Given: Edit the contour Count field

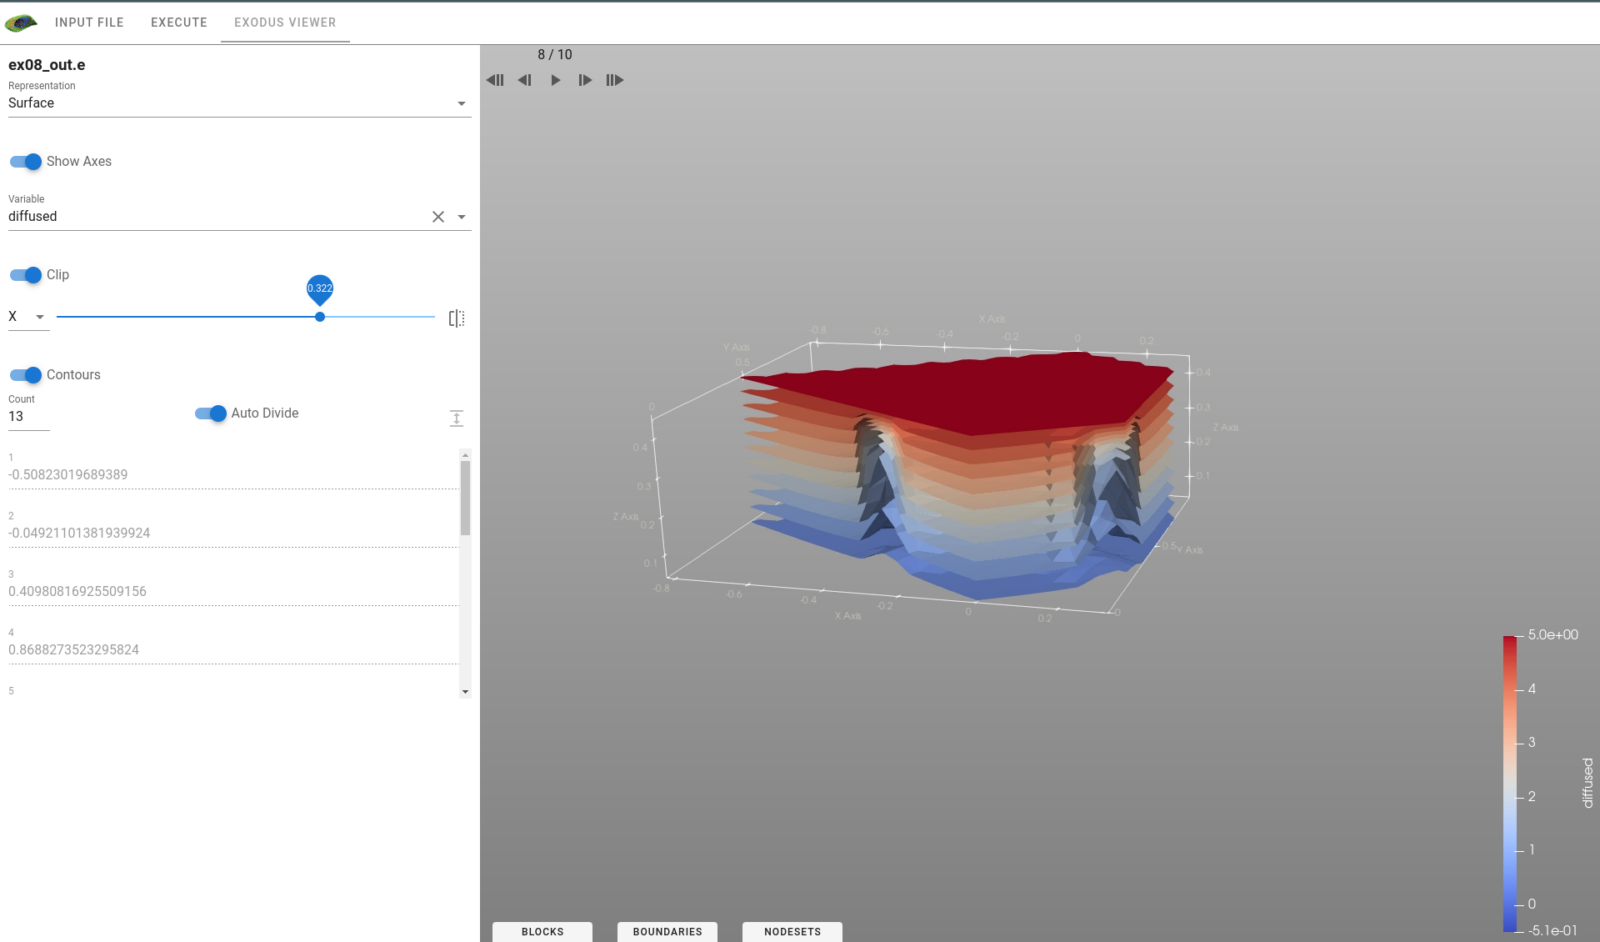Looking at the screenshot, I should click(x=27, y=416).
